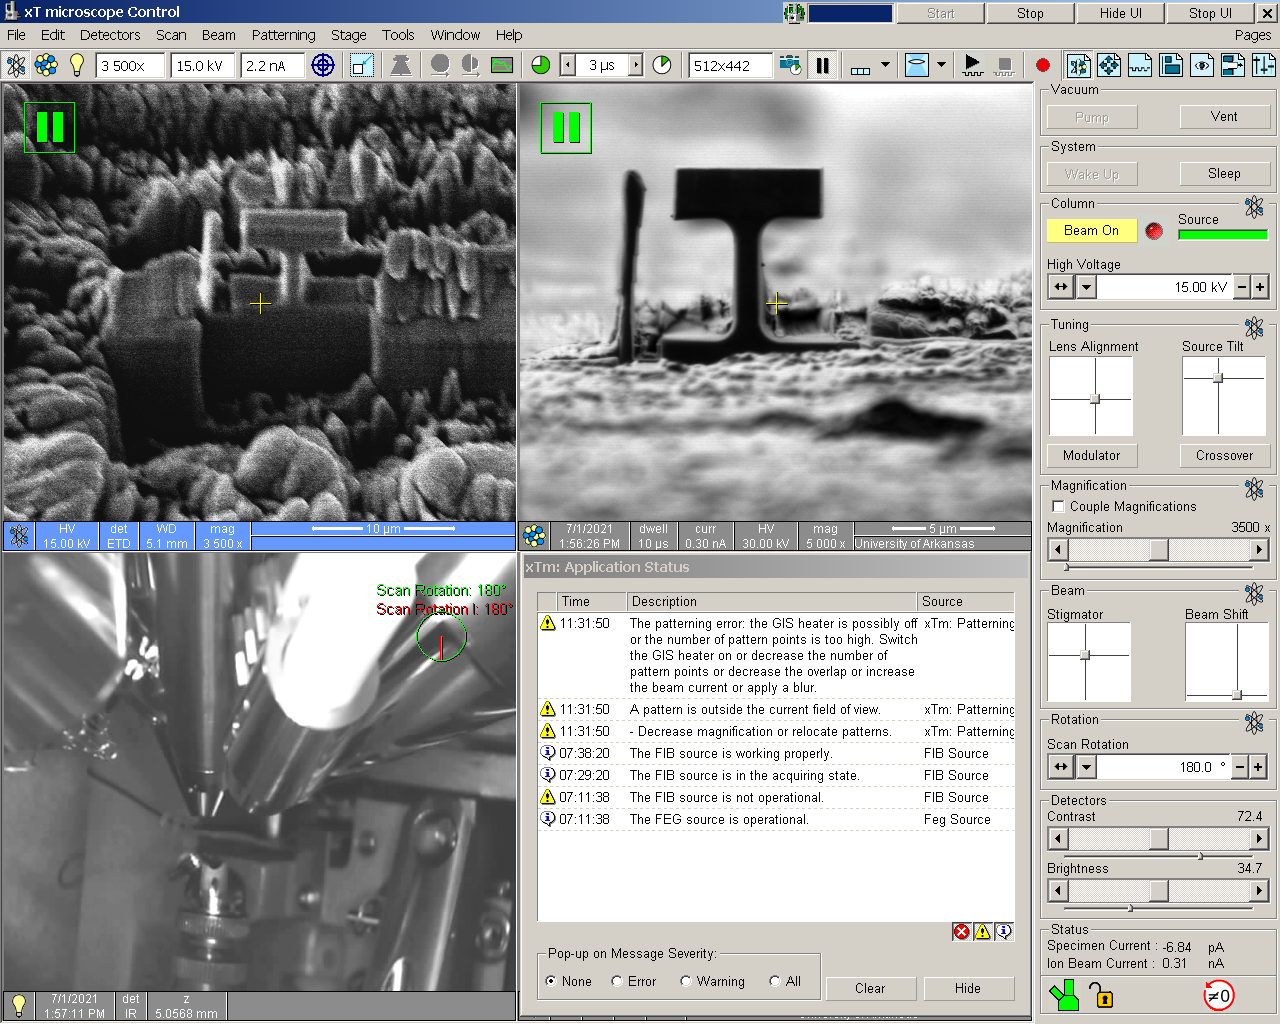Select the Warning pop-up severity radio button
This screenshot has height=1024, width=1280.
tap(686, 982)
